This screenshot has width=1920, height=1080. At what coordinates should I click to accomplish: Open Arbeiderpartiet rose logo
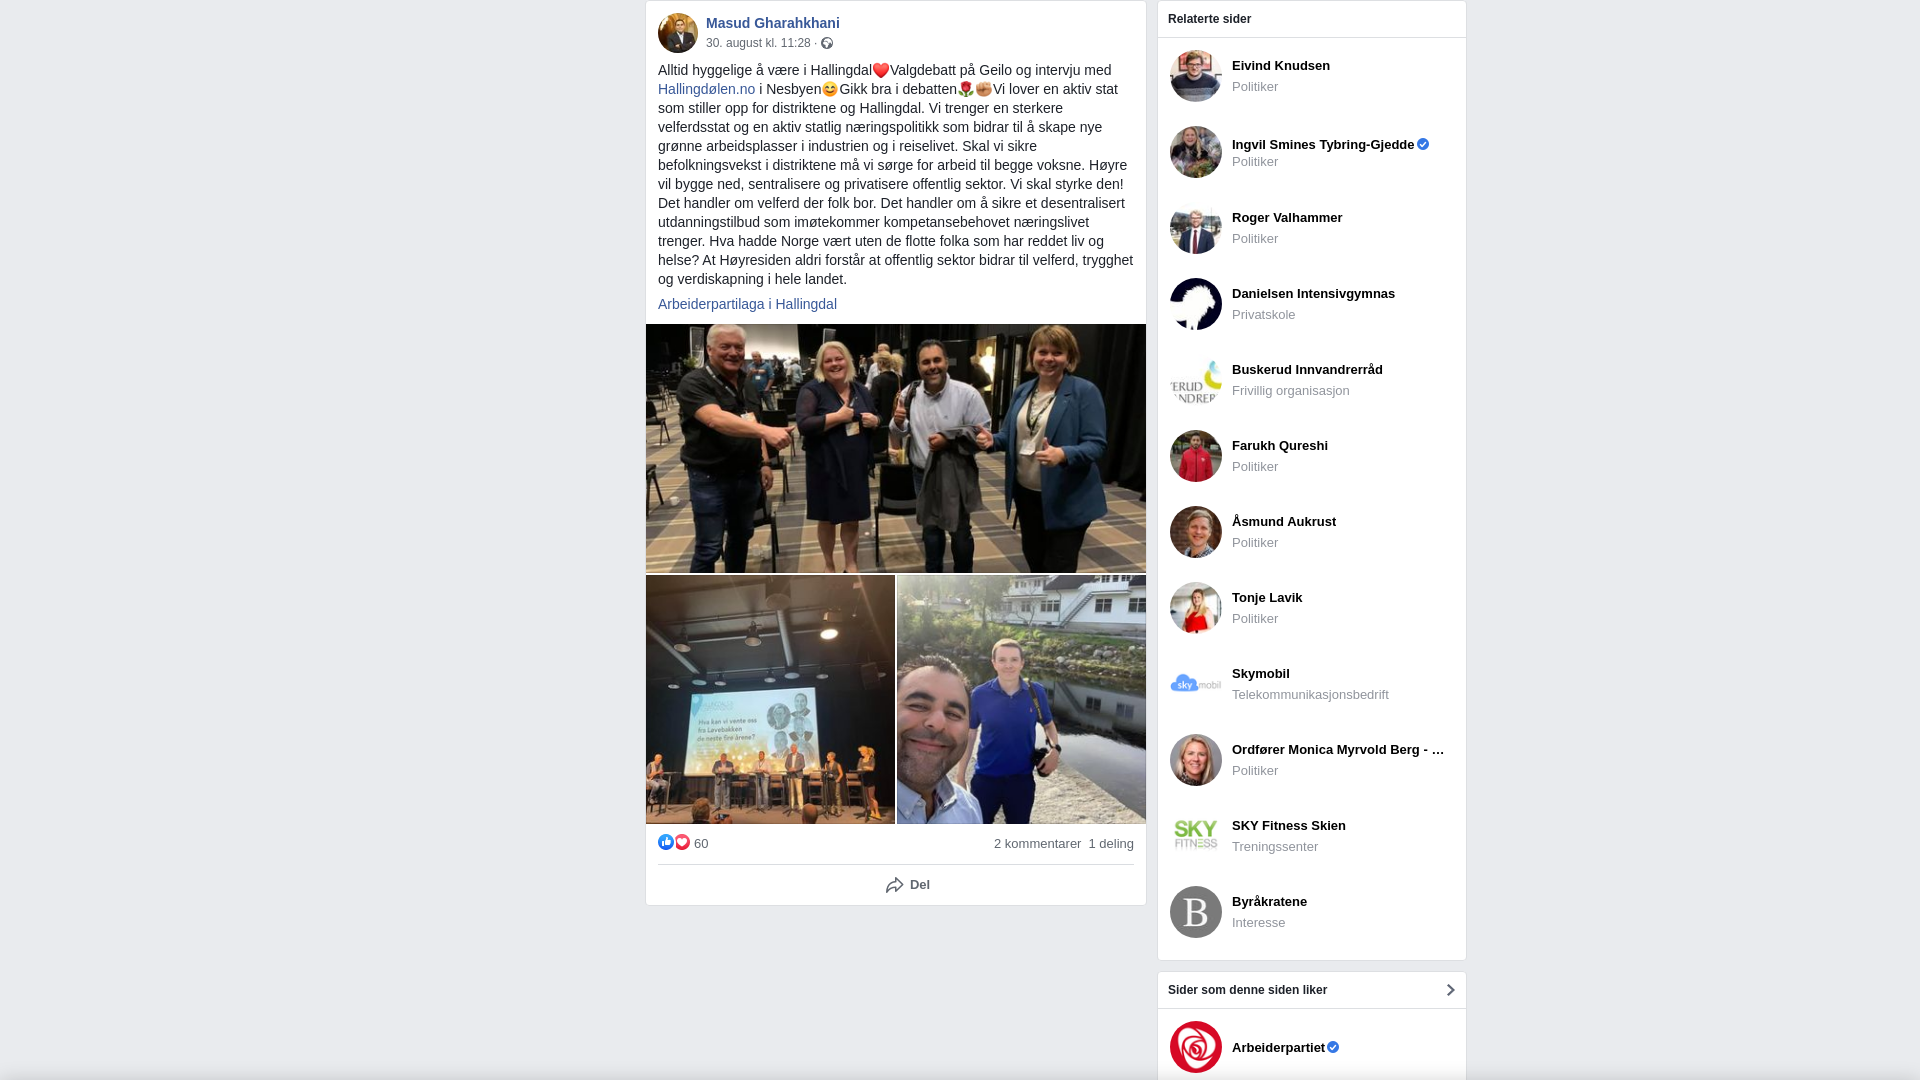[x=1196, y=1047]
